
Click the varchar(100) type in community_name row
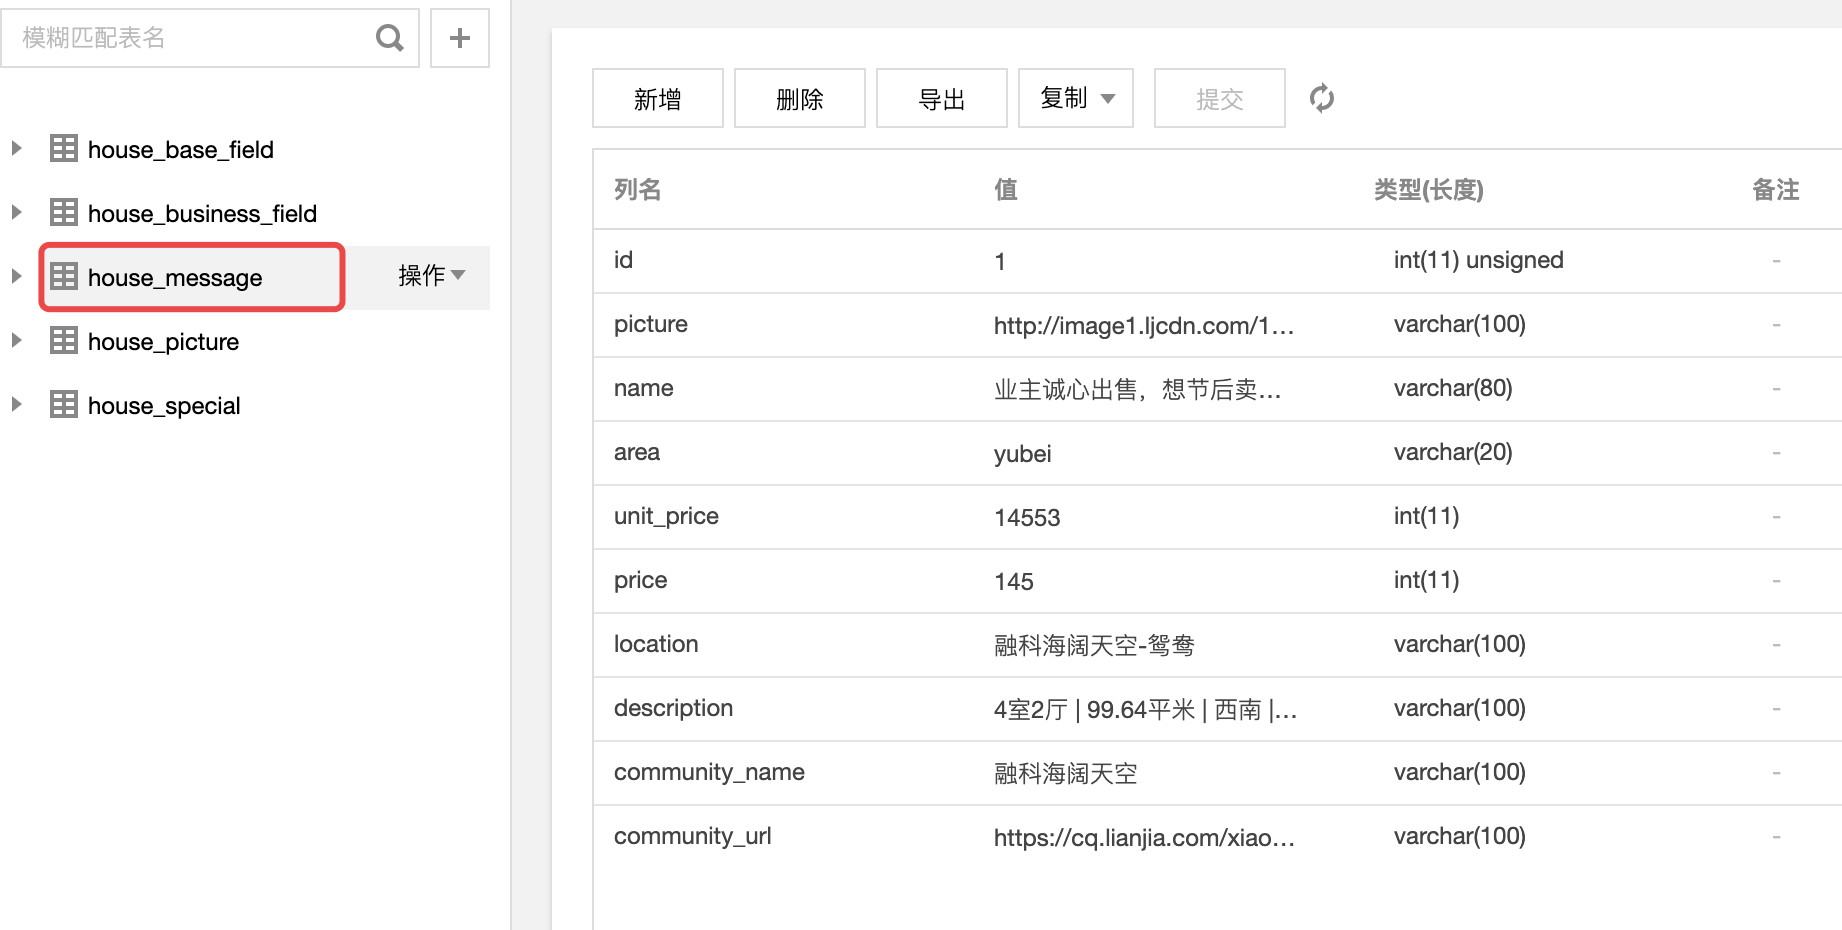coord(1460,772)
